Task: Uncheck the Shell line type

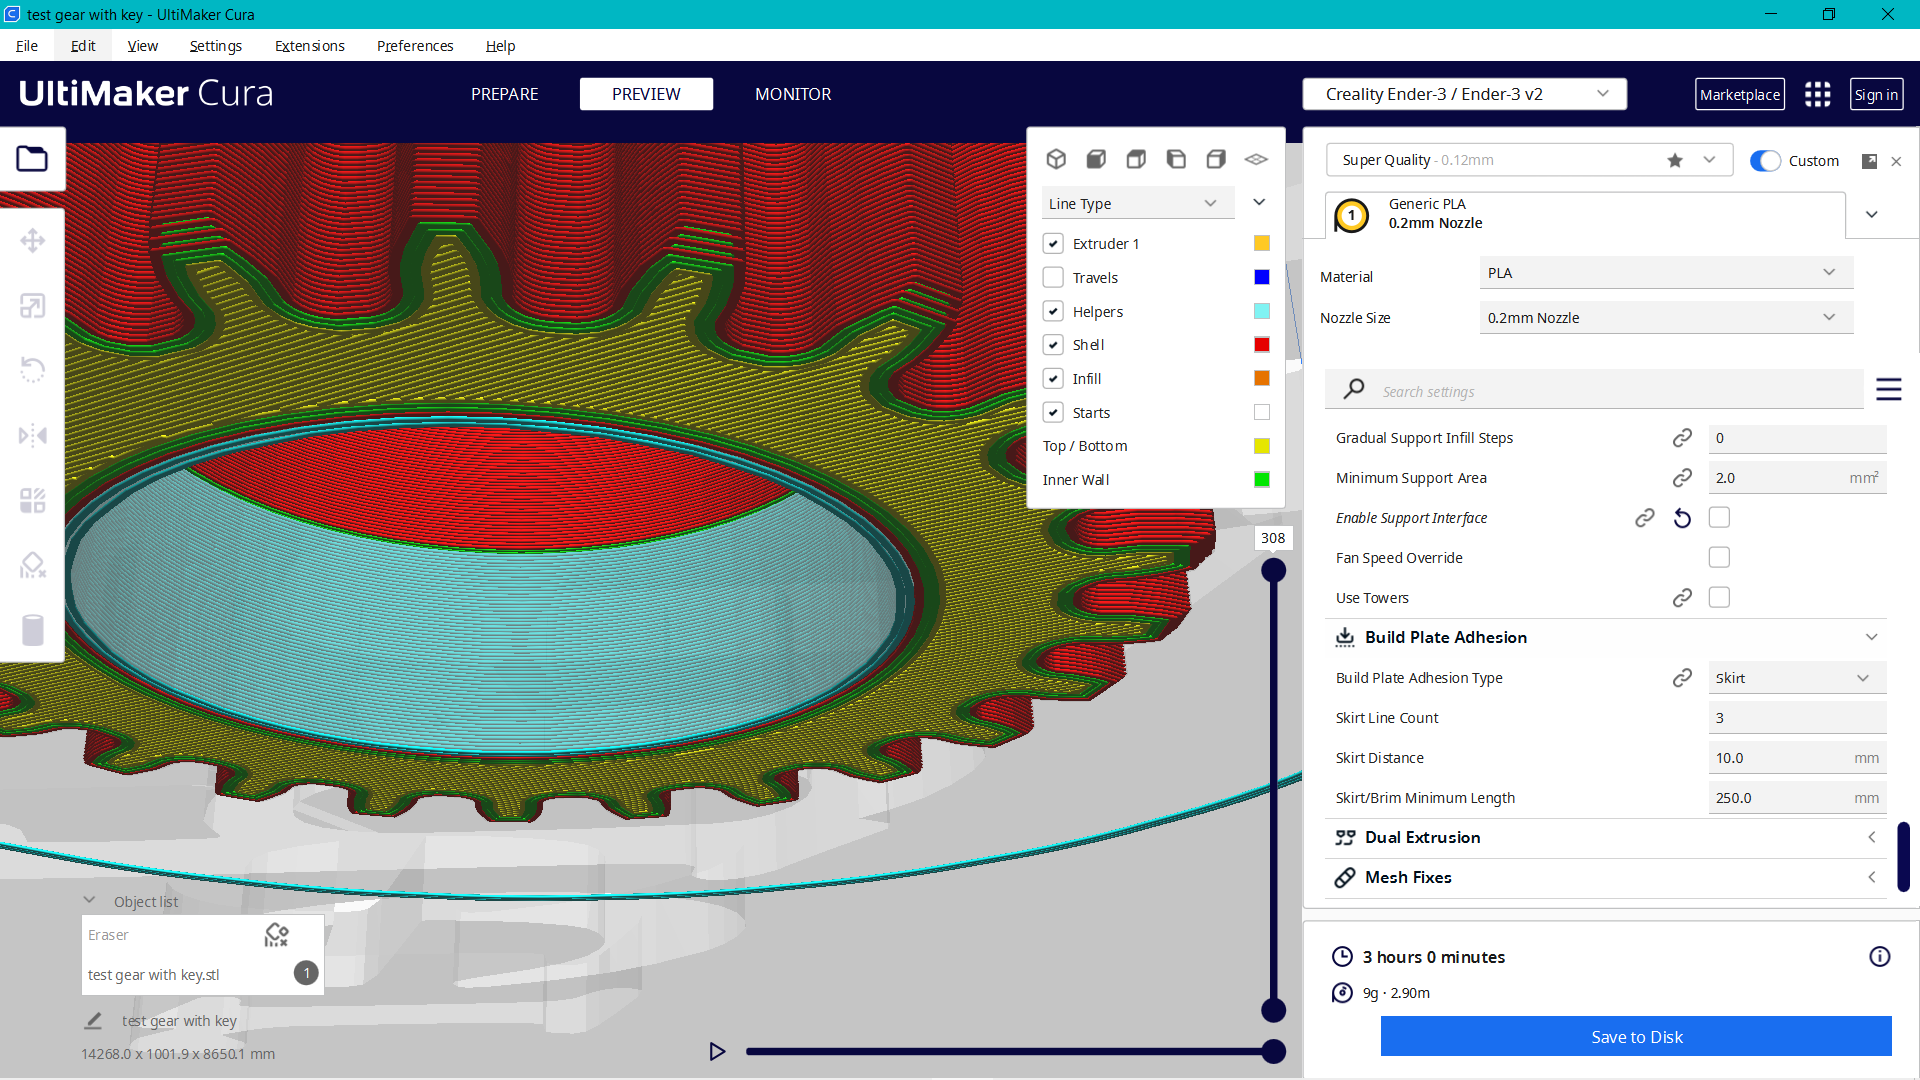Action: coord(1053,344)
